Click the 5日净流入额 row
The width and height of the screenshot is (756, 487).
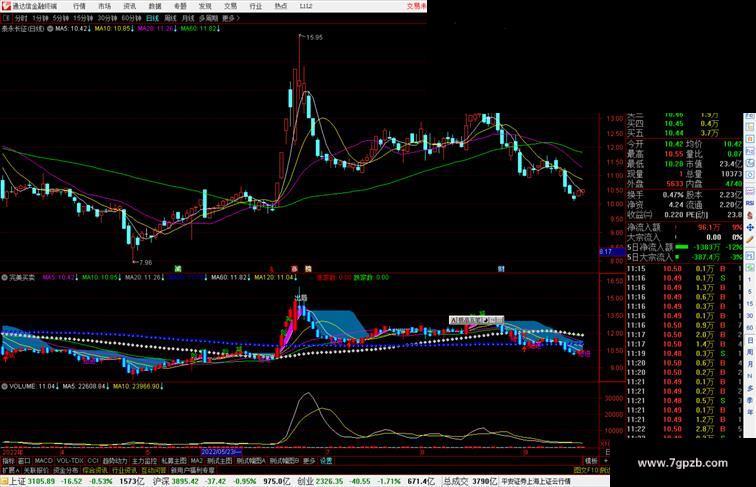(x=685, y=247)
